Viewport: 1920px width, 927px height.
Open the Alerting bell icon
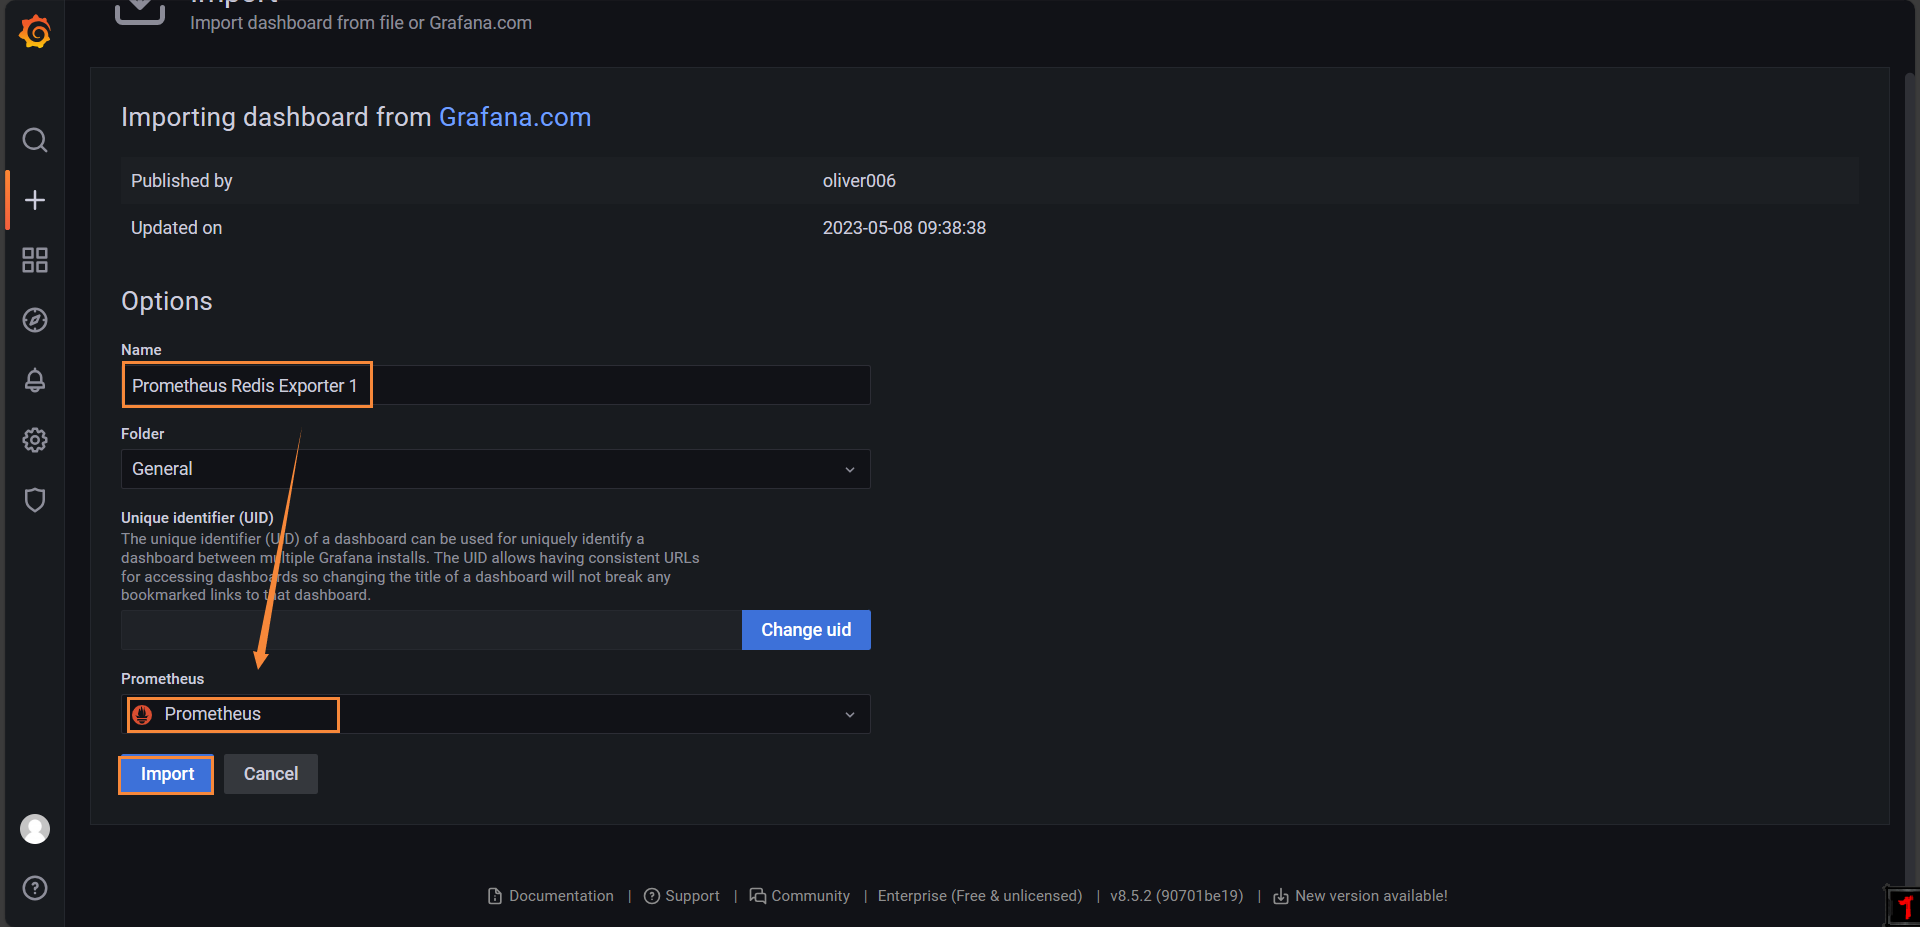(x=35, y=380)
